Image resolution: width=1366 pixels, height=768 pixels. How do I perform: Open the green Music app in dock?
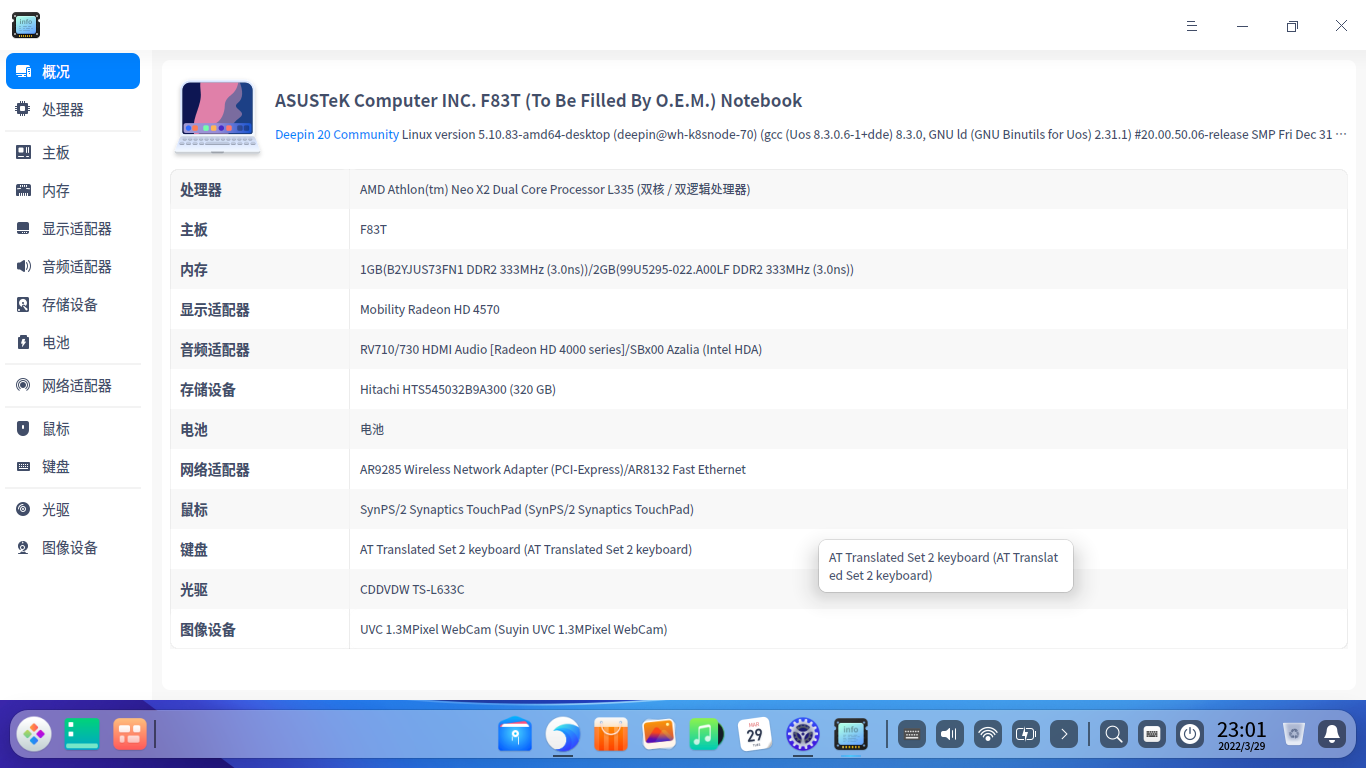tap(707, 735)
